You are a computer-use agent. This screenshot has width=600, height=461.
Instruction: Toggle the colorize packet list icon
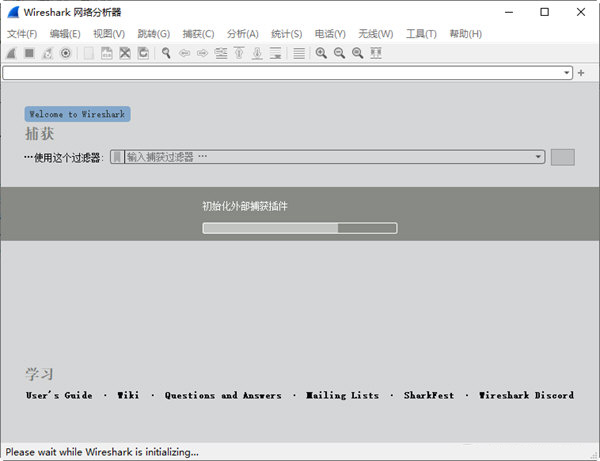coord(299,53)
